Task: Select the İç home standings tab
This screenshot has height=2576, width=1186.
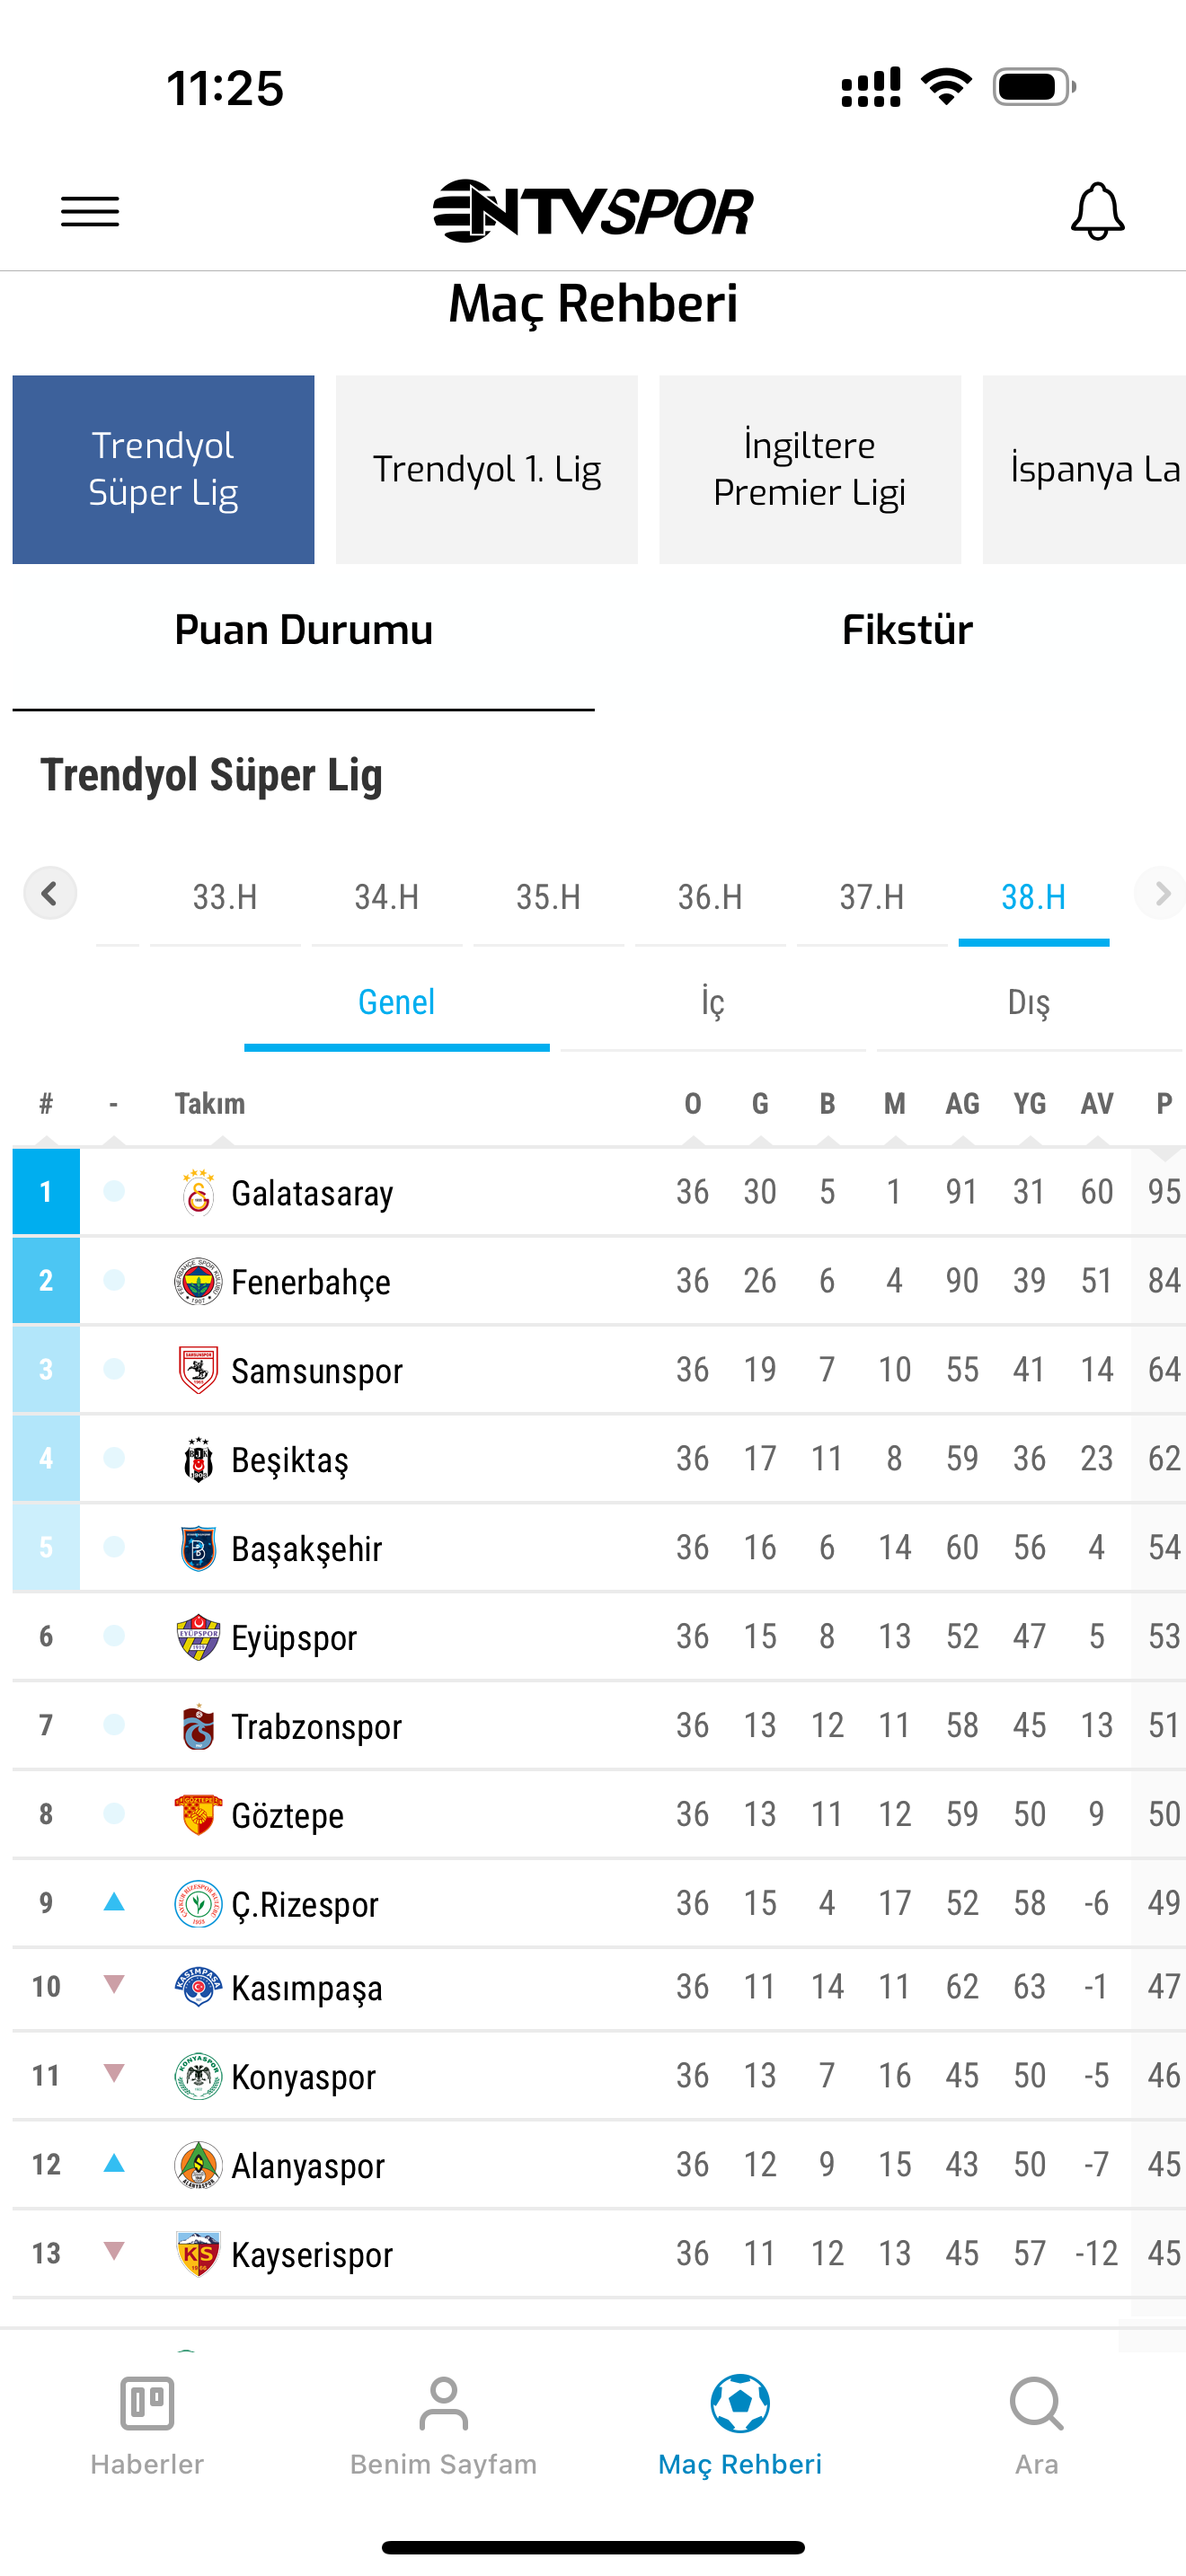Action: 713,1003
